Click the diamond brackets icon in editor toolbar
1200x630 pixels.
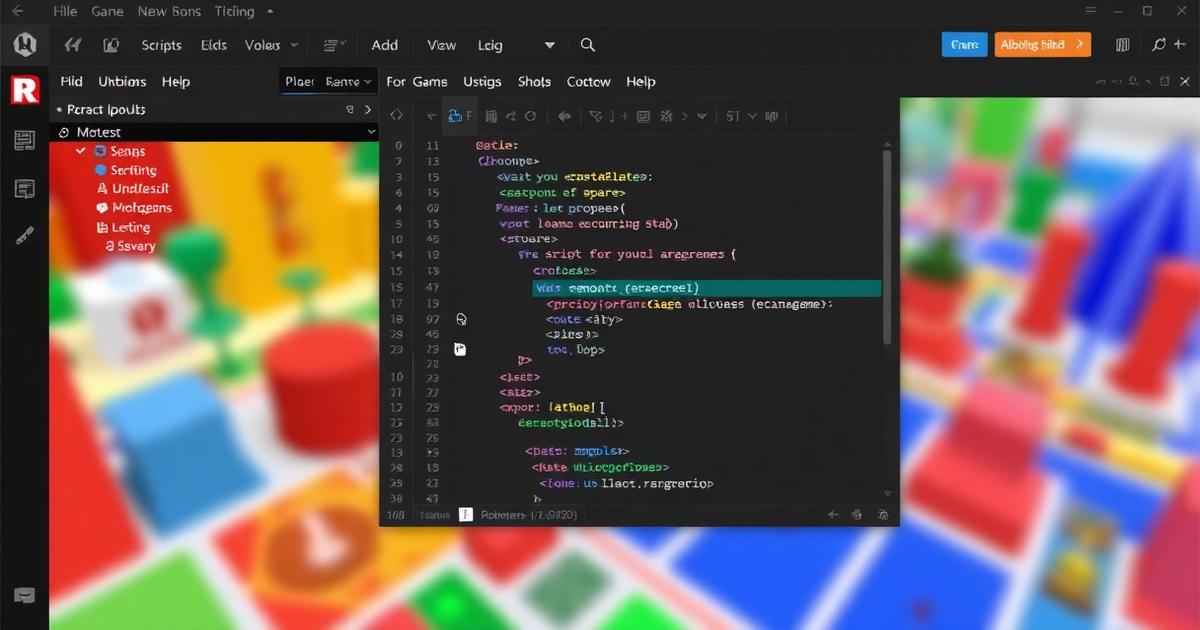(396, 116)
